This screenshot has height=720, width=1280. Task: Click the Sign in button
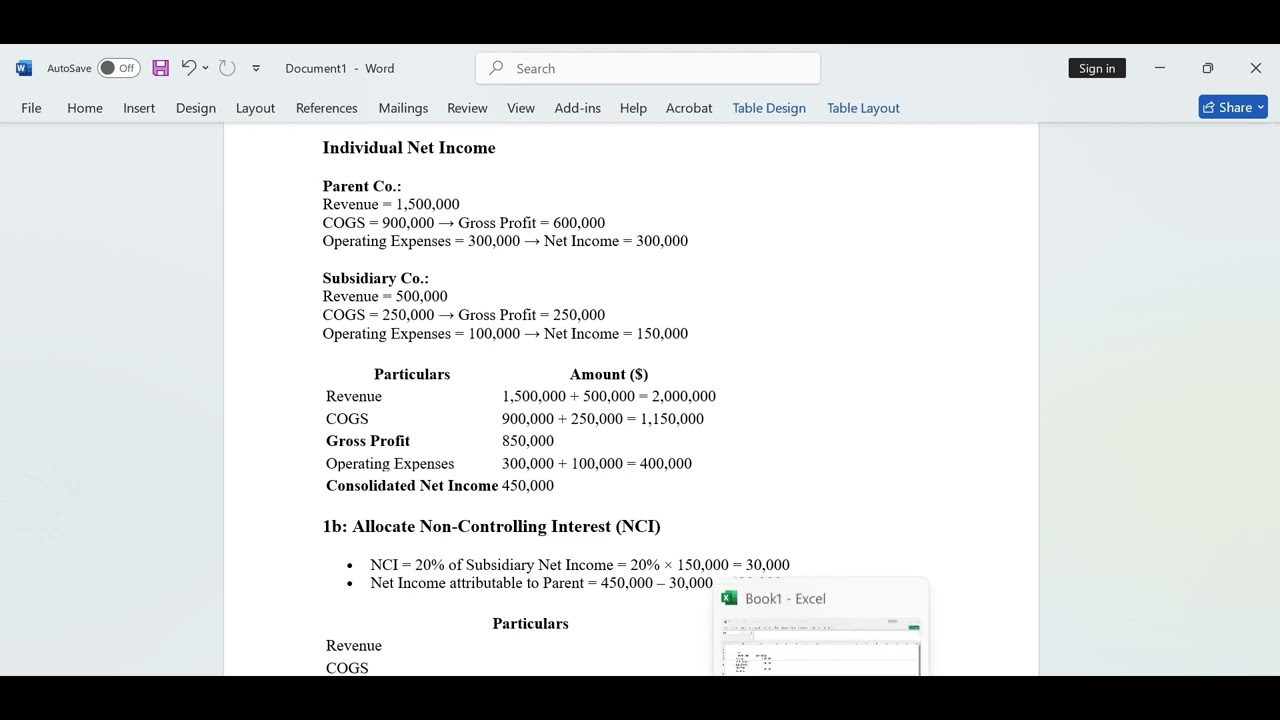click(x=1097, y=68)
